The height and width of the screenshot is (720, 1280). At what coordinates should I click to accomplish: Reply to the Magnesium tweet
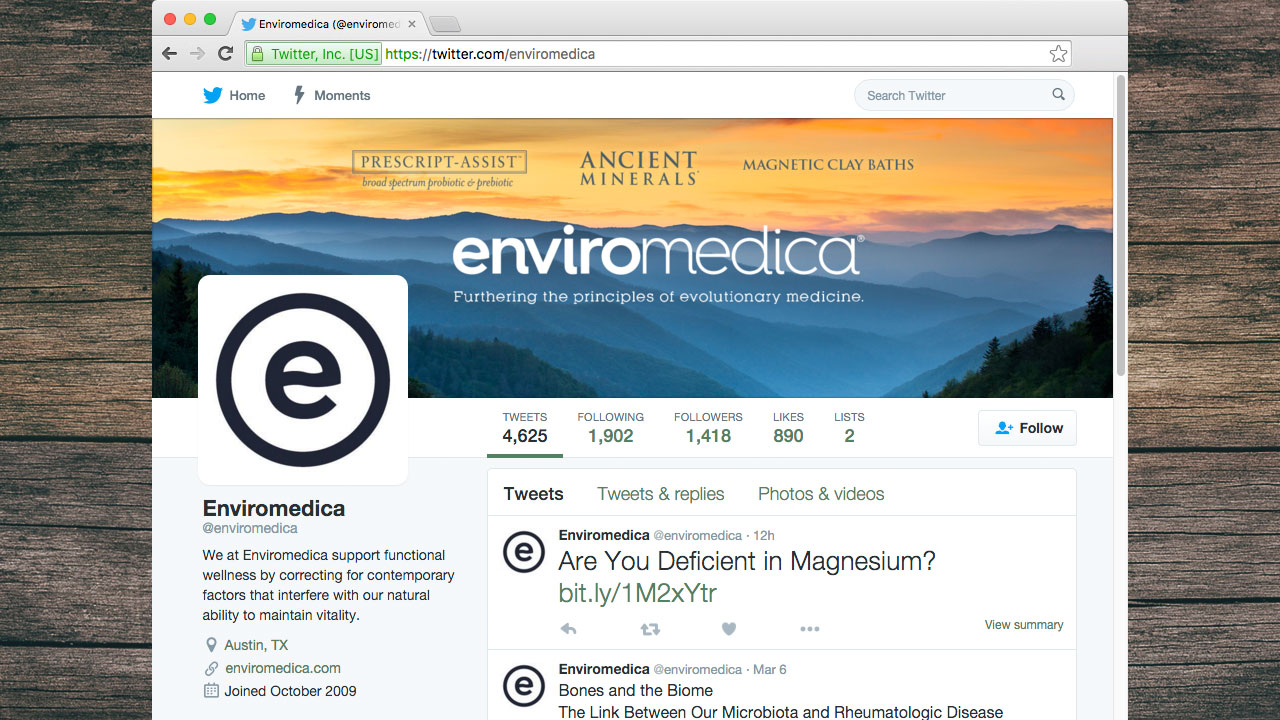click(x=568, y=629)
